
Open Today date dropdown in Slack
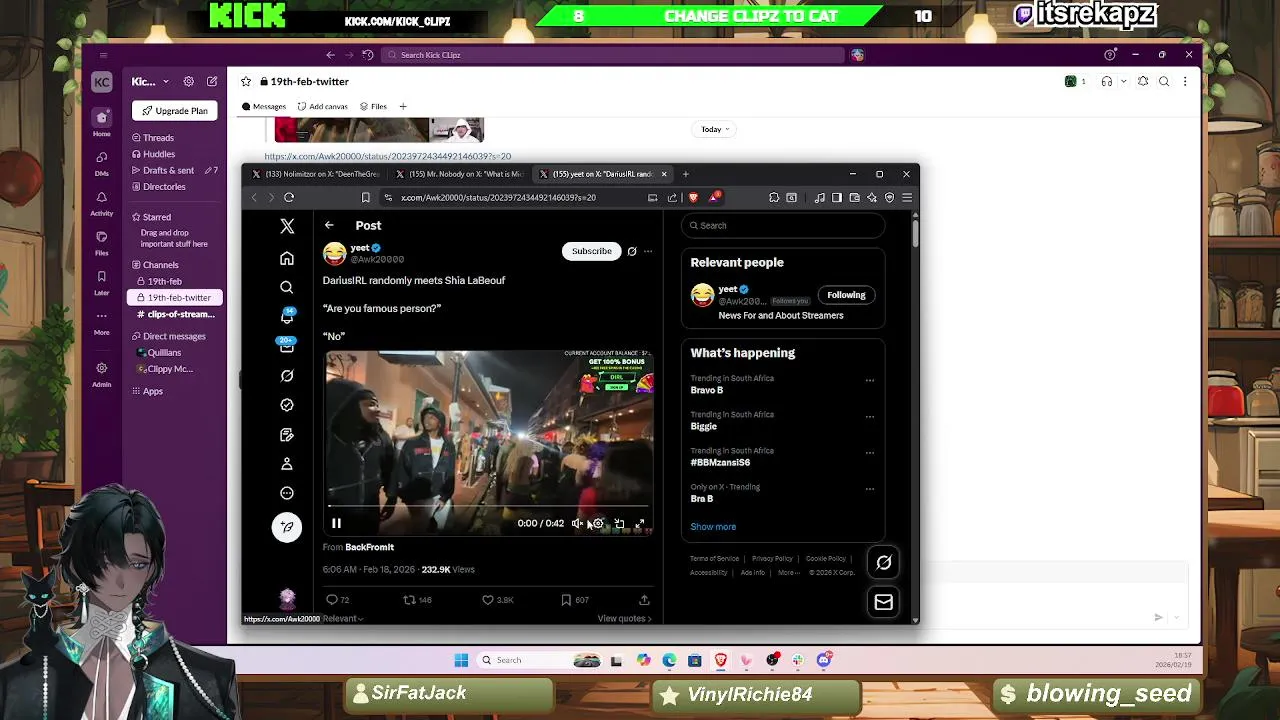[x=715, y=129]
